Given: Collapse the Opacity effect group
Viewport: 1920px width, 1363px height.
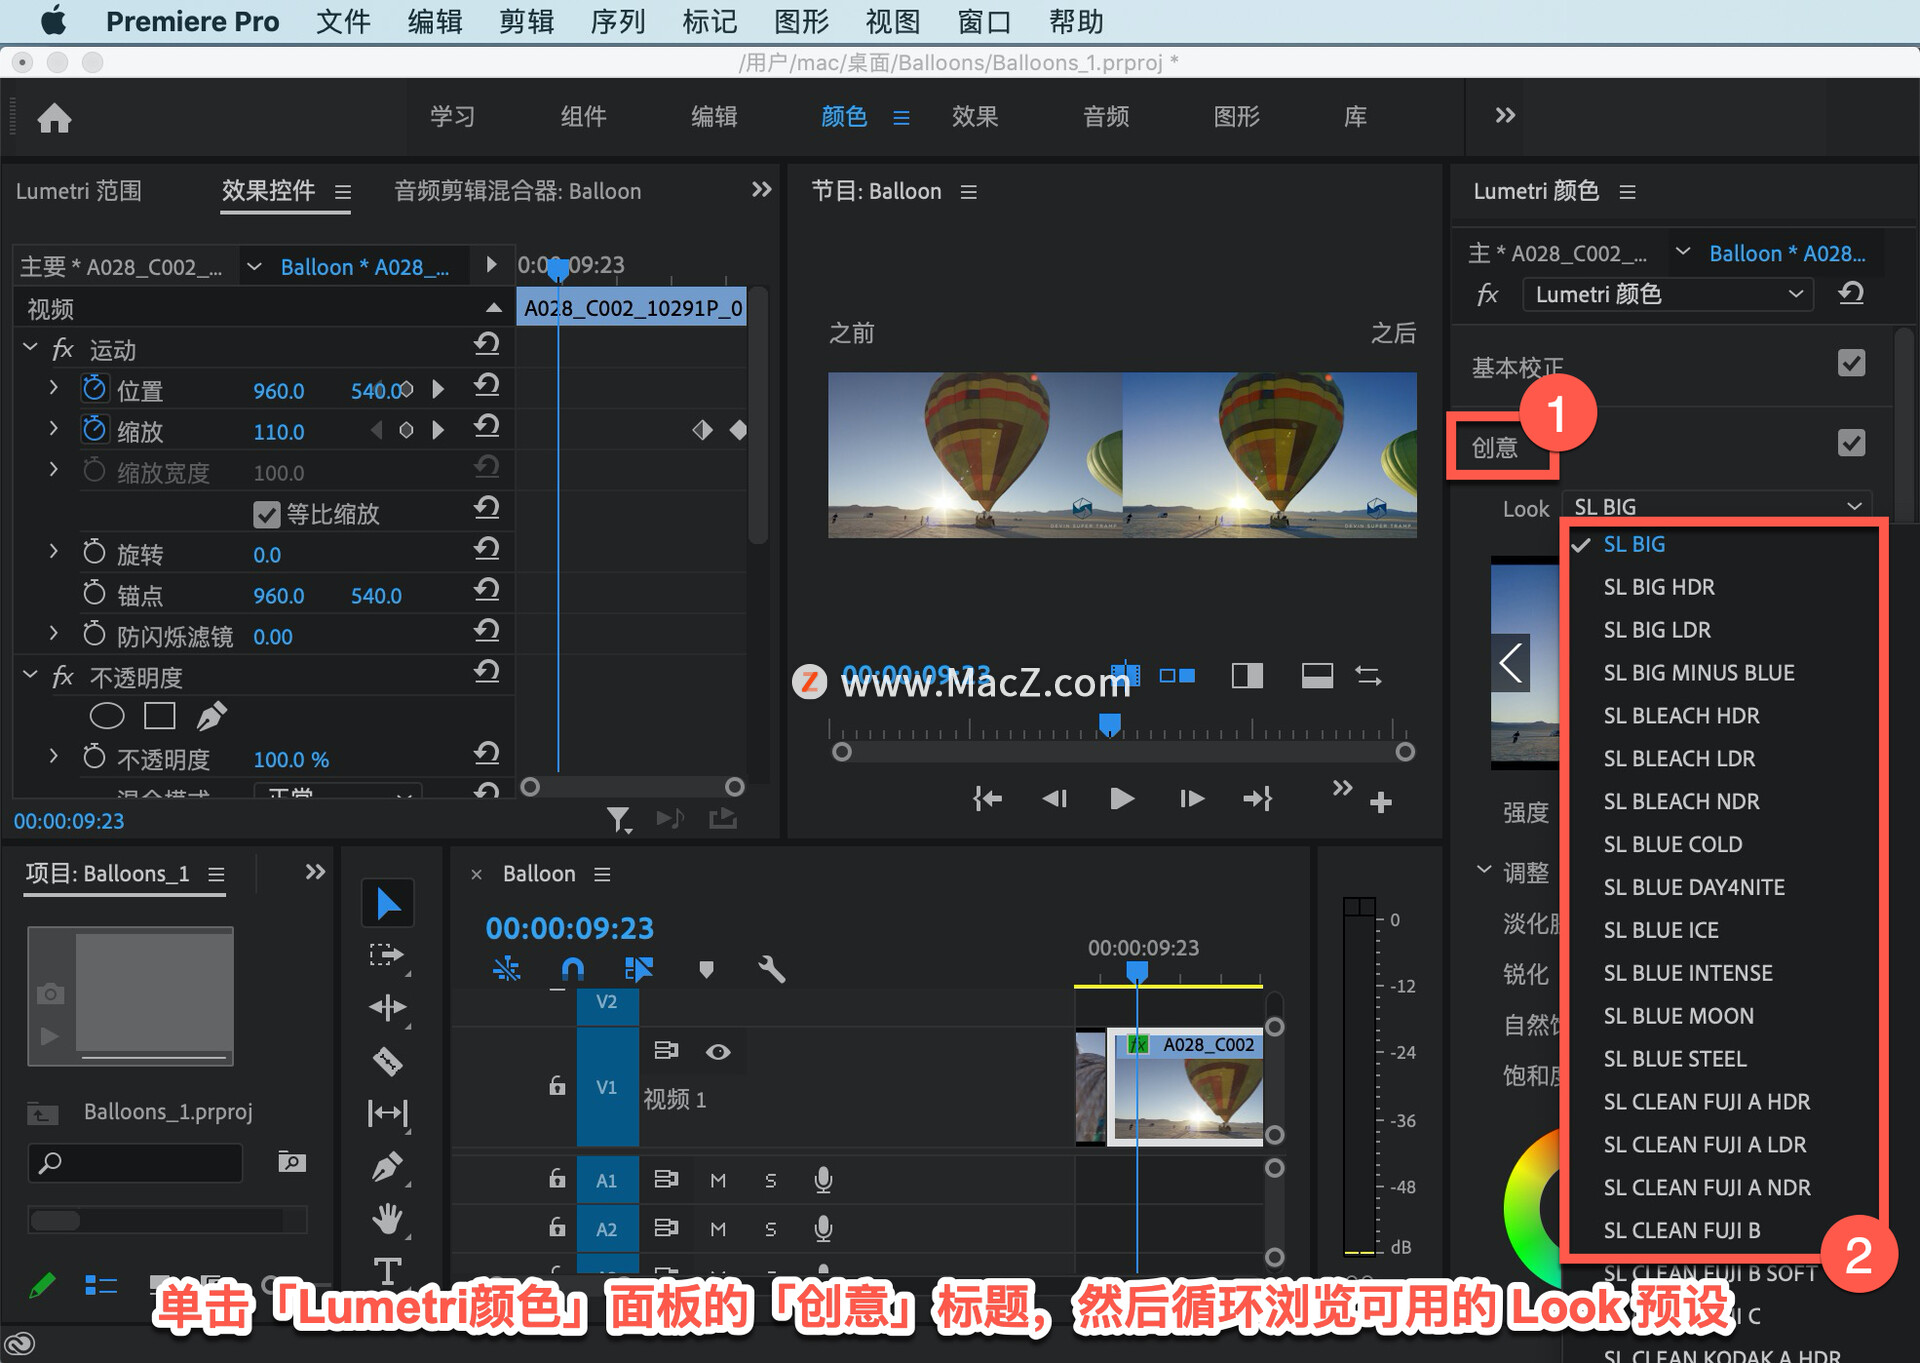Looking at the screenshot, I should pos(30,675).
